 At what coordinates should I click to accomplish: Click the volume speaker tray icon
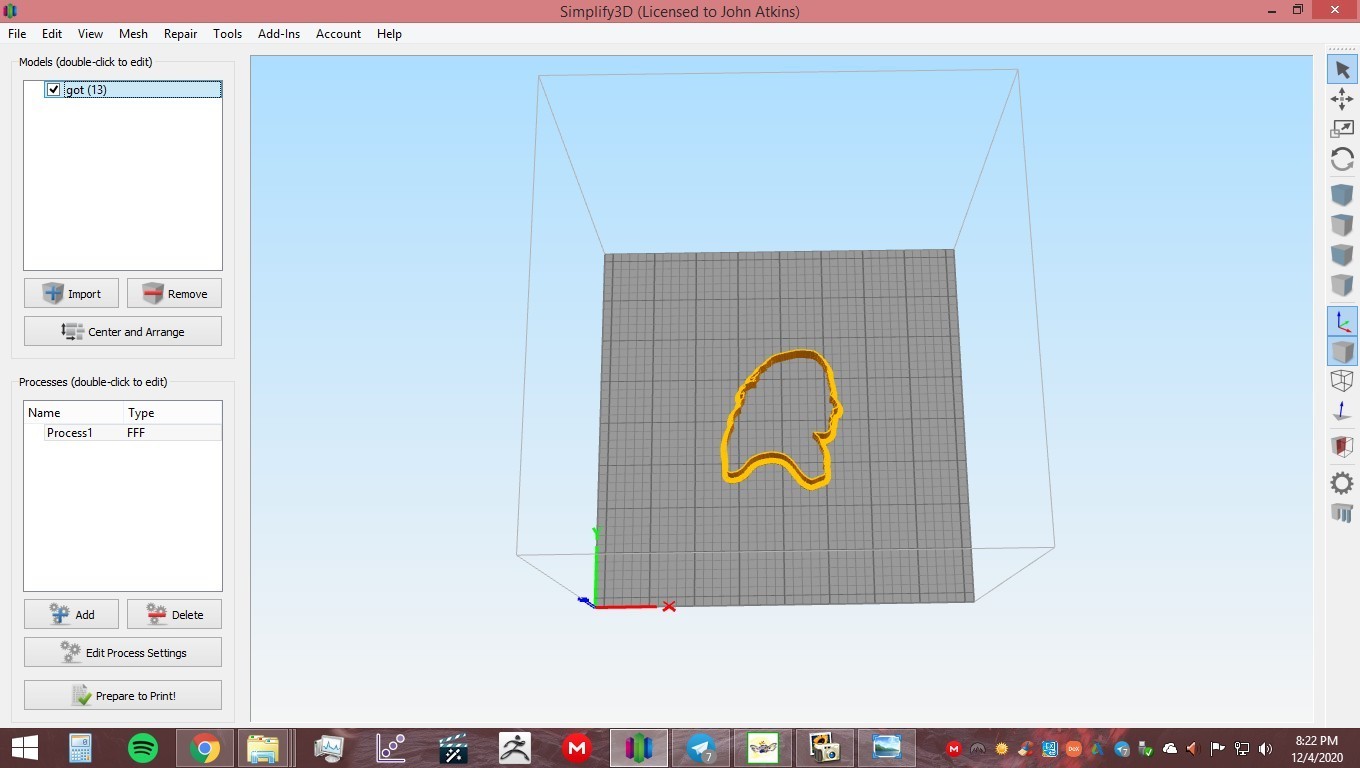pyautogui.click(x=1266, y=748)
